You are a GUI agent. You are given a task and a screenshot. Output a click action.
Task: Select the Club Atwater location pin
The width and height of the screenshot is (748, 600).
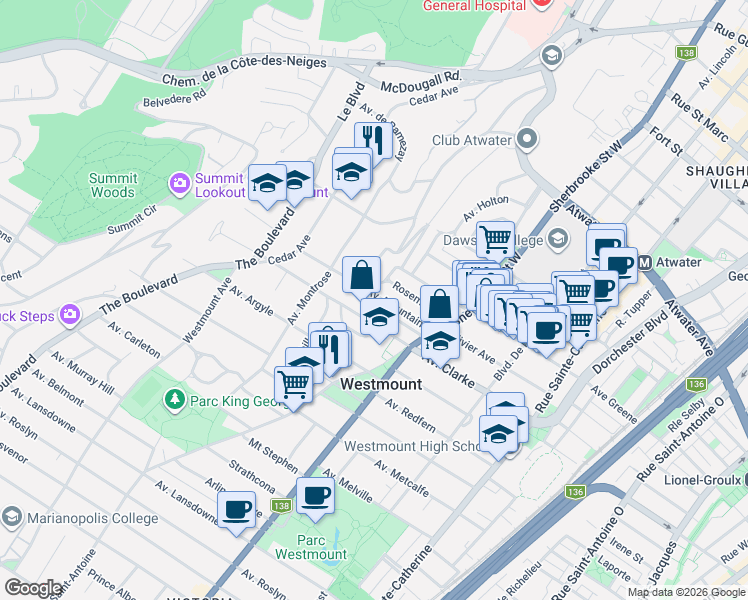pyautogui.click(x=527, y=139)
